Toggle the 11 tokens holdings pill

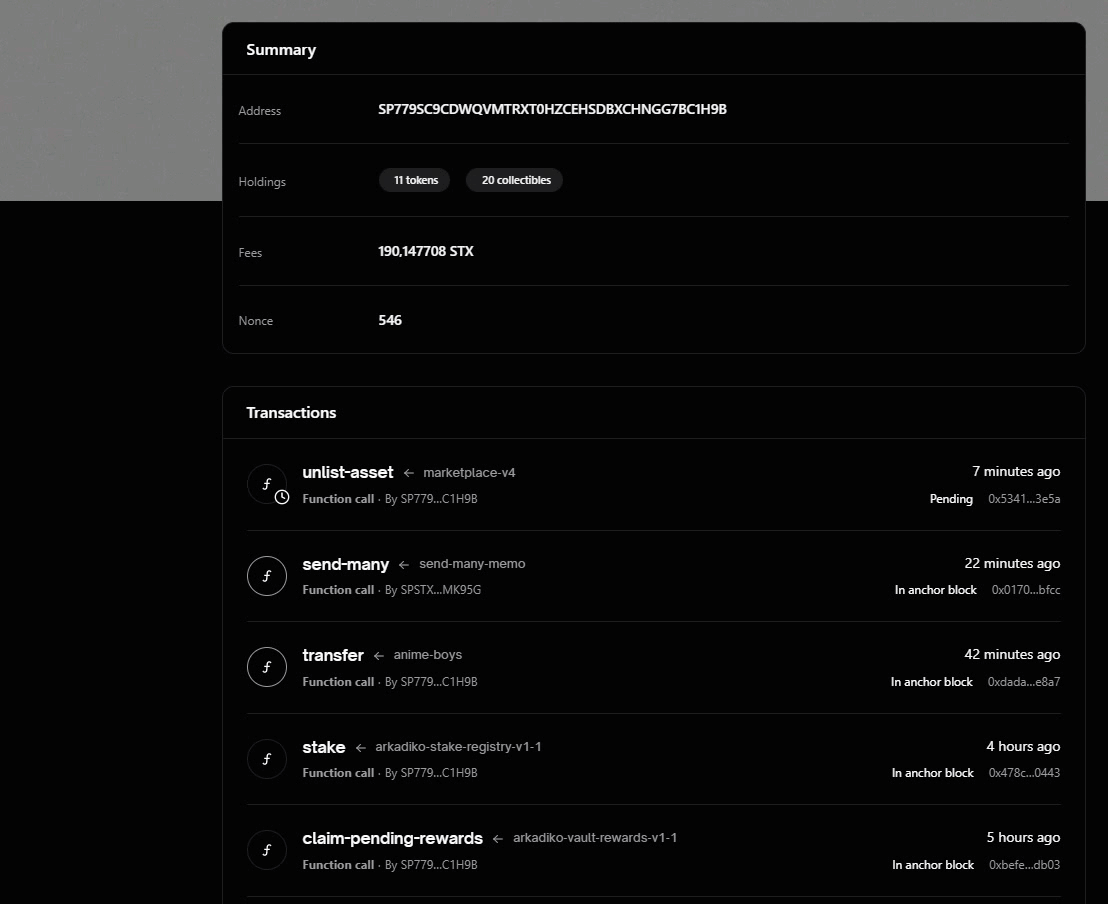(414, 180)
